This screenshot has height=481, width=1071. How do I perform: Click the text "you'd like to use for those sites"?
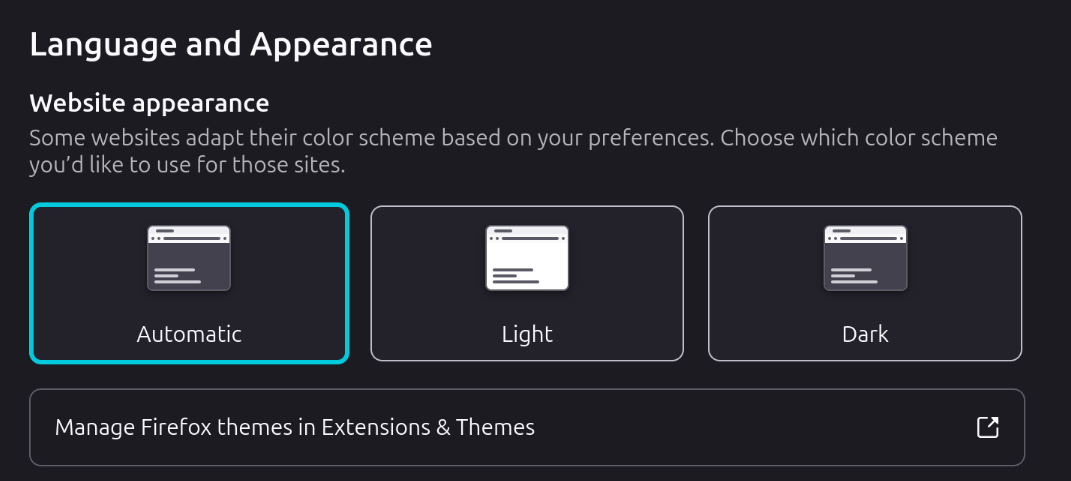(x=187, y=165)
